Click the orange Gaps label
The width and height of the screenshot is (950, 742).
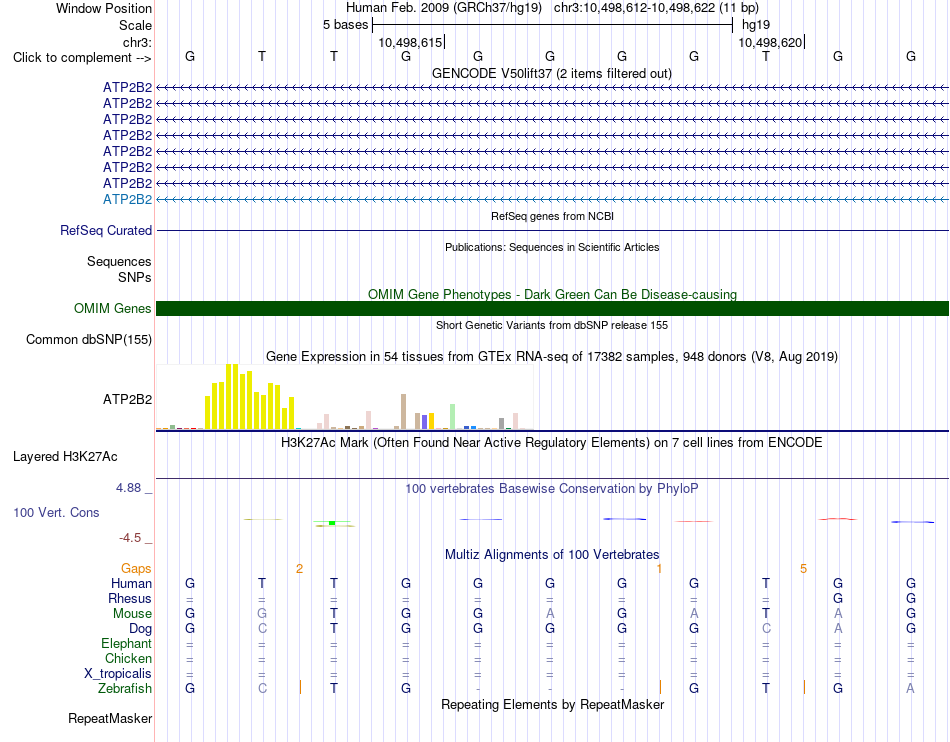coord(136,569)
